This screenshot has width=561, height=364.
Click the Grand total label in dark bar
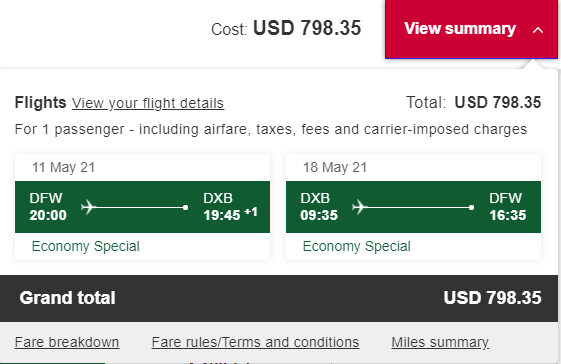coord(67,298)
